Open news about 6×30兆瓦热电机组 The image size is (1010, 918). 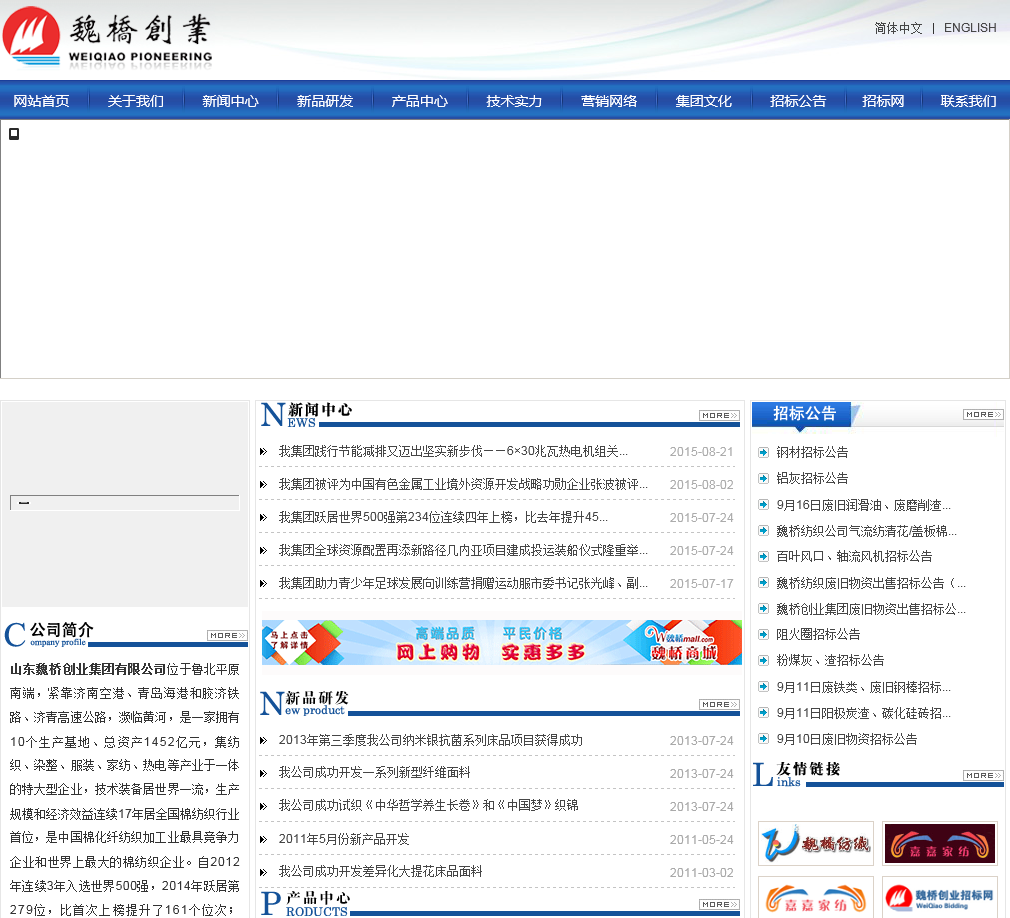click(x=453, y=452)
